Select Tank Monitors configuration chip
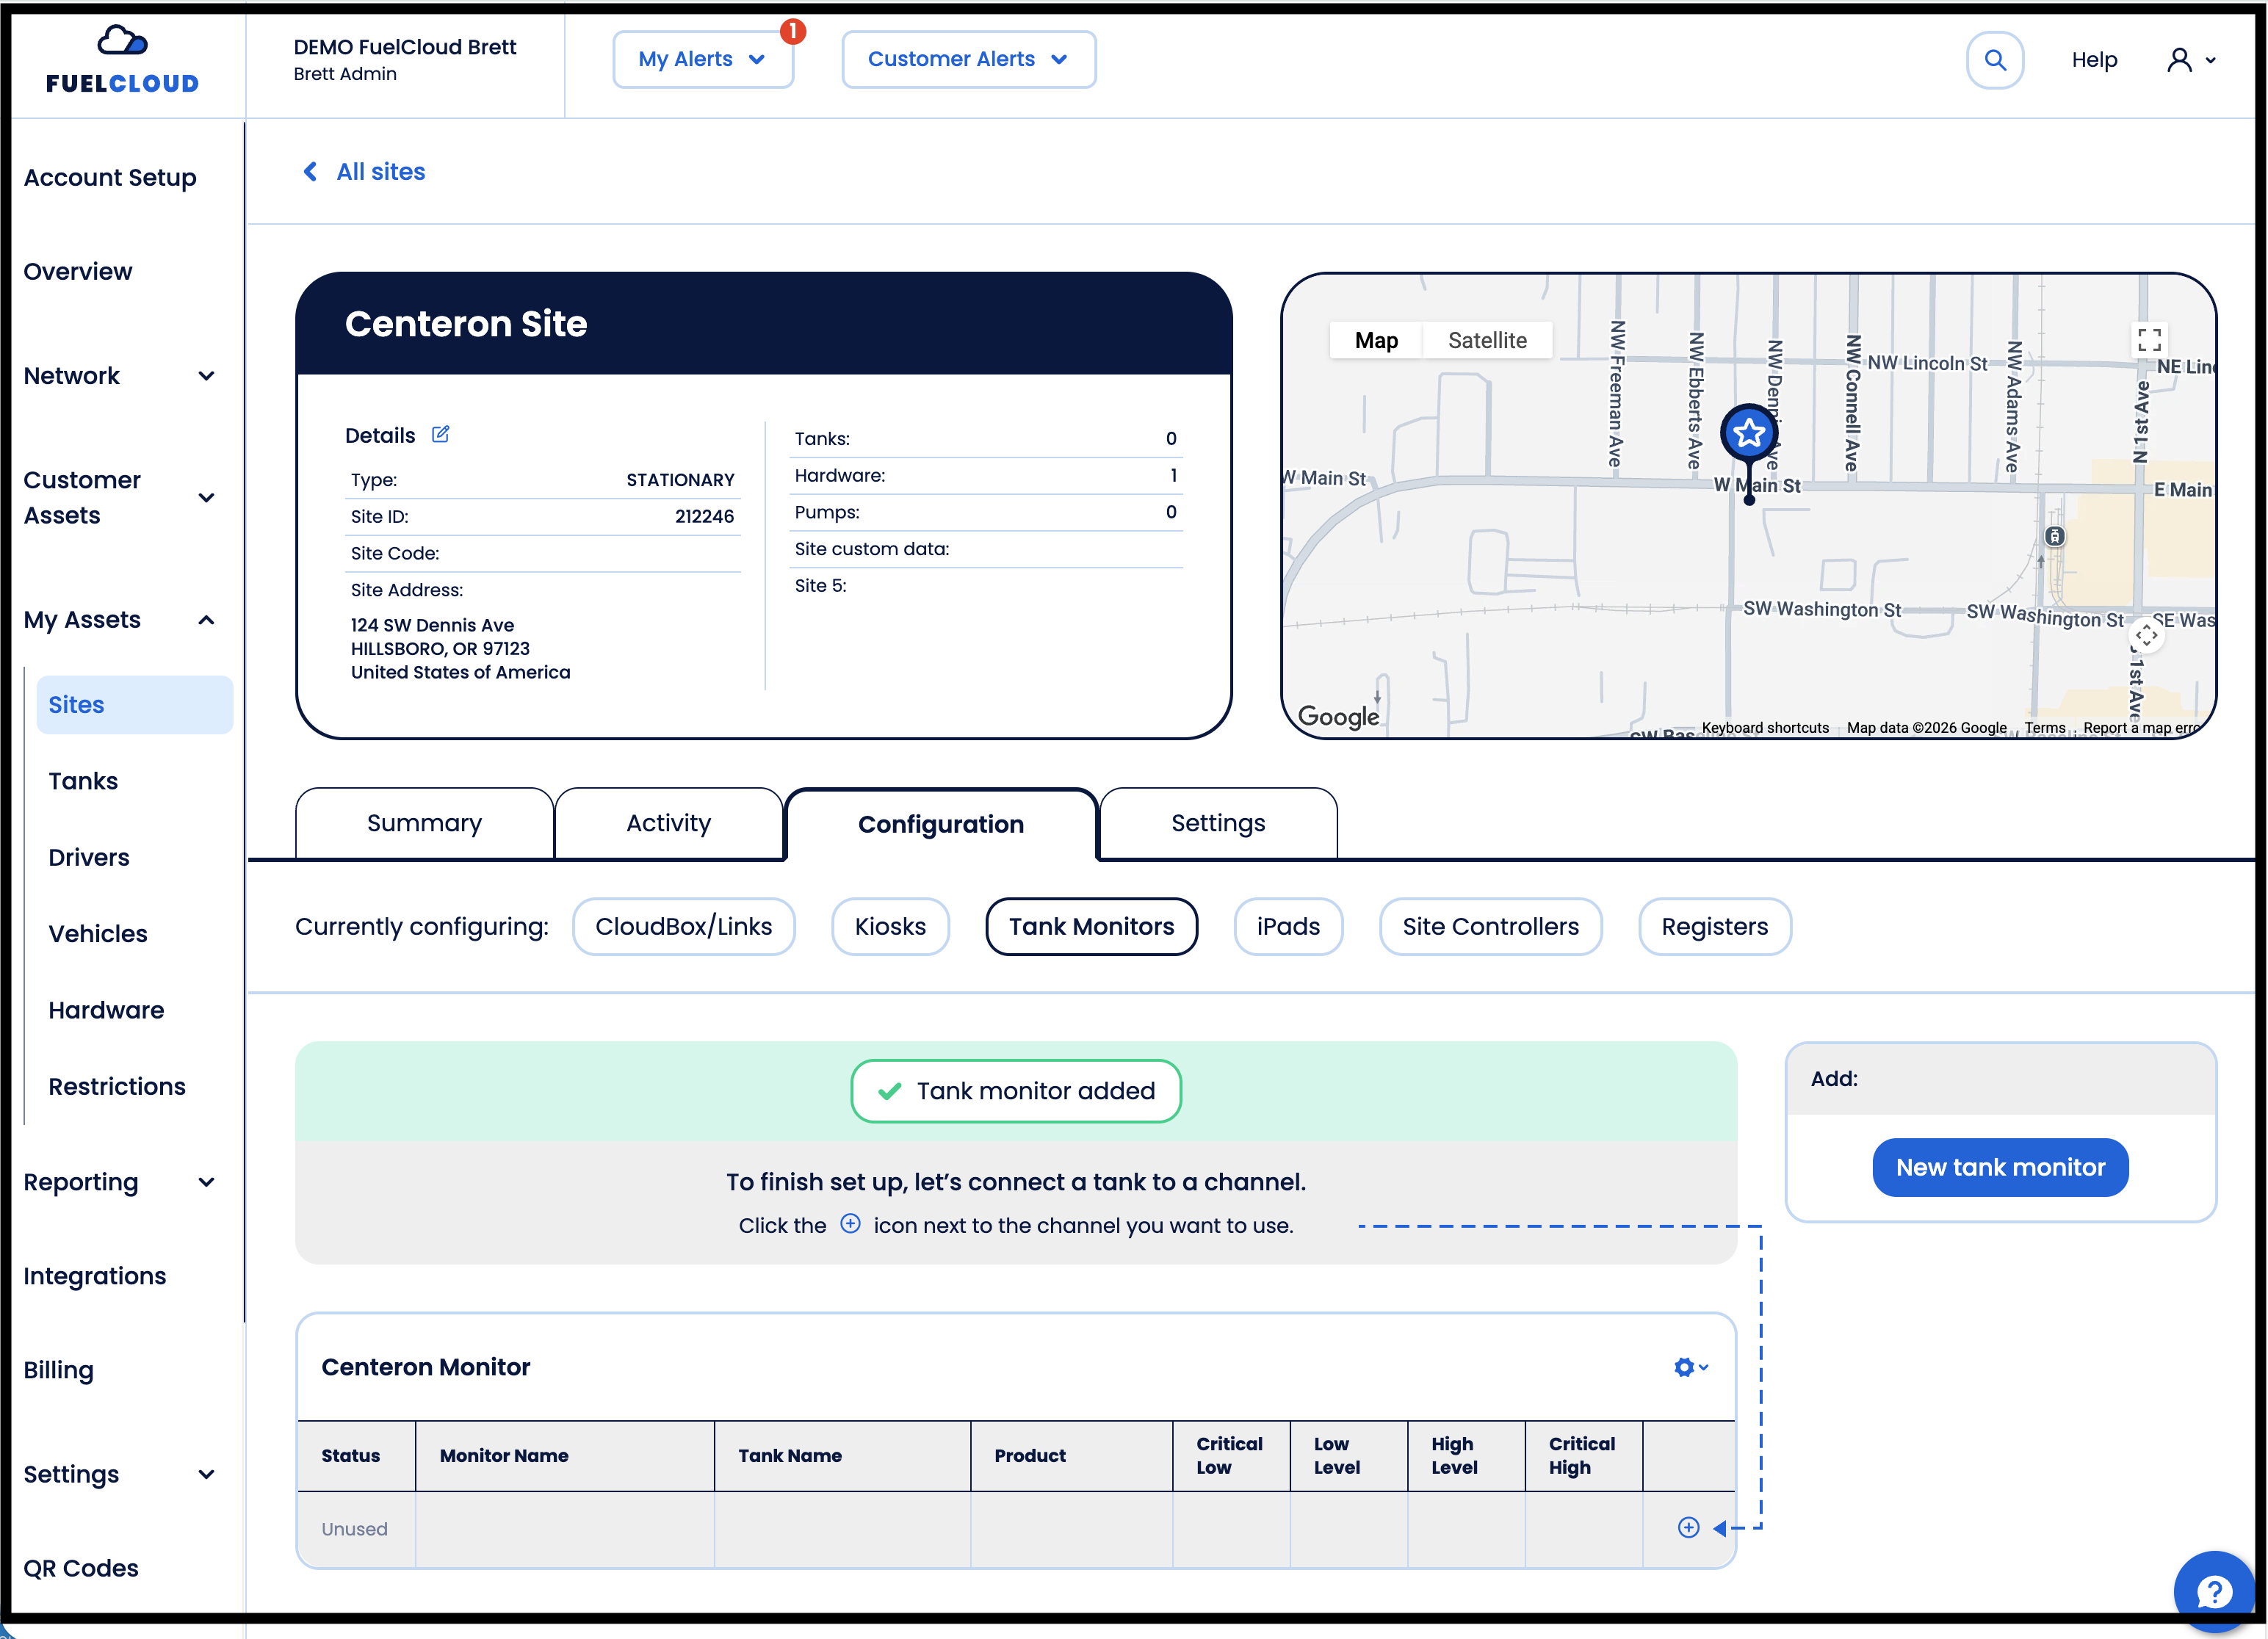This screenshot has width=2268, height=1639. pyautogui.click(x=1091, y=927)
